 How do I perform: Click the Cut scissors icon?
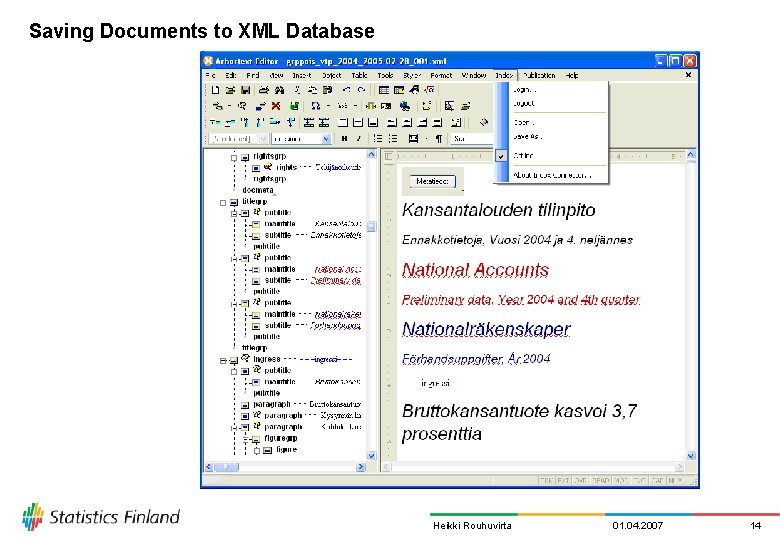[297, 90]
